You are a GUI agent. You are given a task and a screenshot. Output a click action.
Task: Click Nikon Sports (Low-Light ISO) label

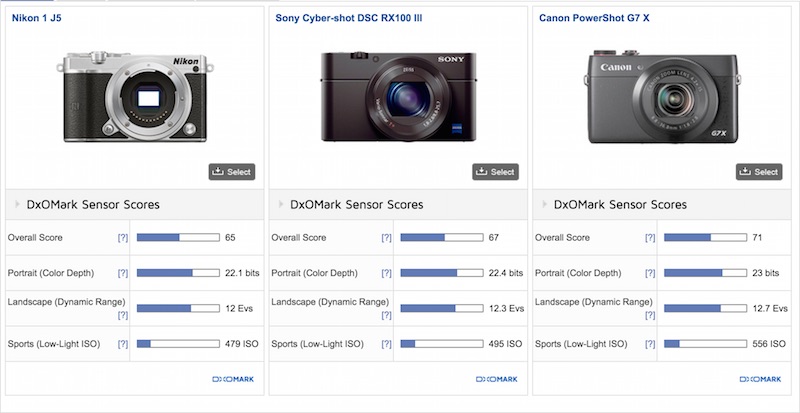click(54, 344)
